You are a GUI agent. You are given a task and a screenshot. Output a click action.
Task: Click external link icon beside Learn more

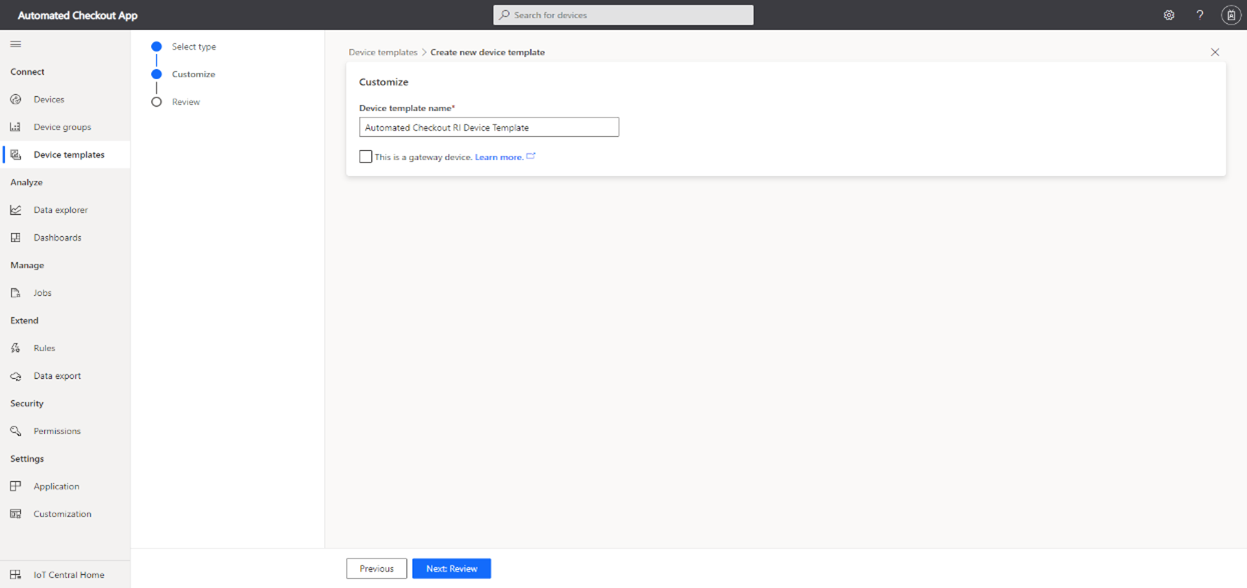pyautogui.click(x=531, y=156)
